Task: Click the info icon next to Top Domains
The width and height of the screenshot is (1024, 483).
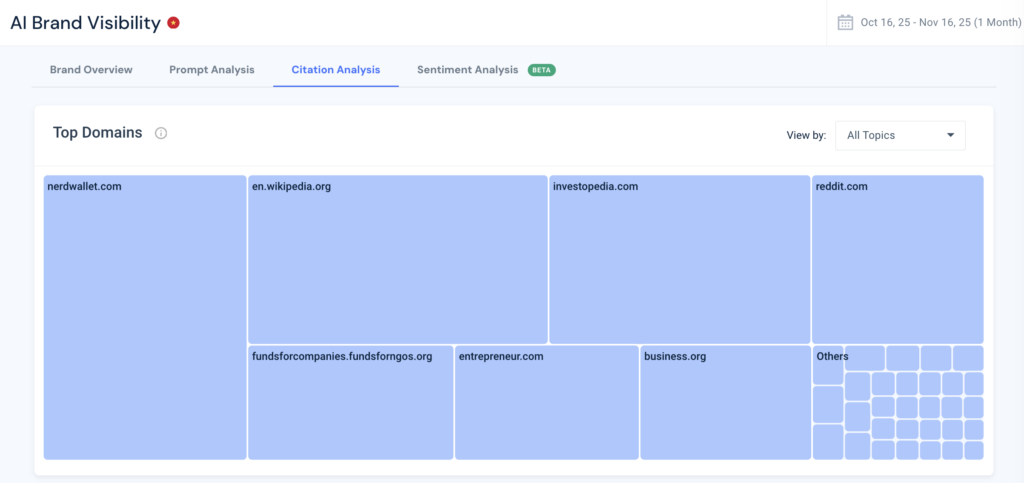Action: point(161,133)
